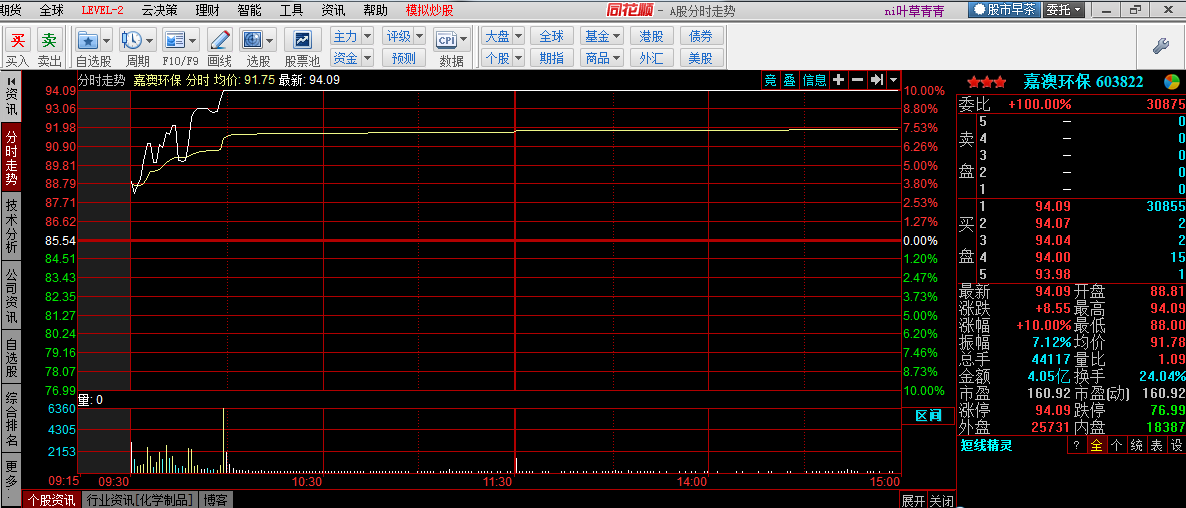The height and width of the screenshot is (508, 1186).
Task: Click the 卖出 (sell) icon
Action: pyautogui.click(x=49, y=40)
